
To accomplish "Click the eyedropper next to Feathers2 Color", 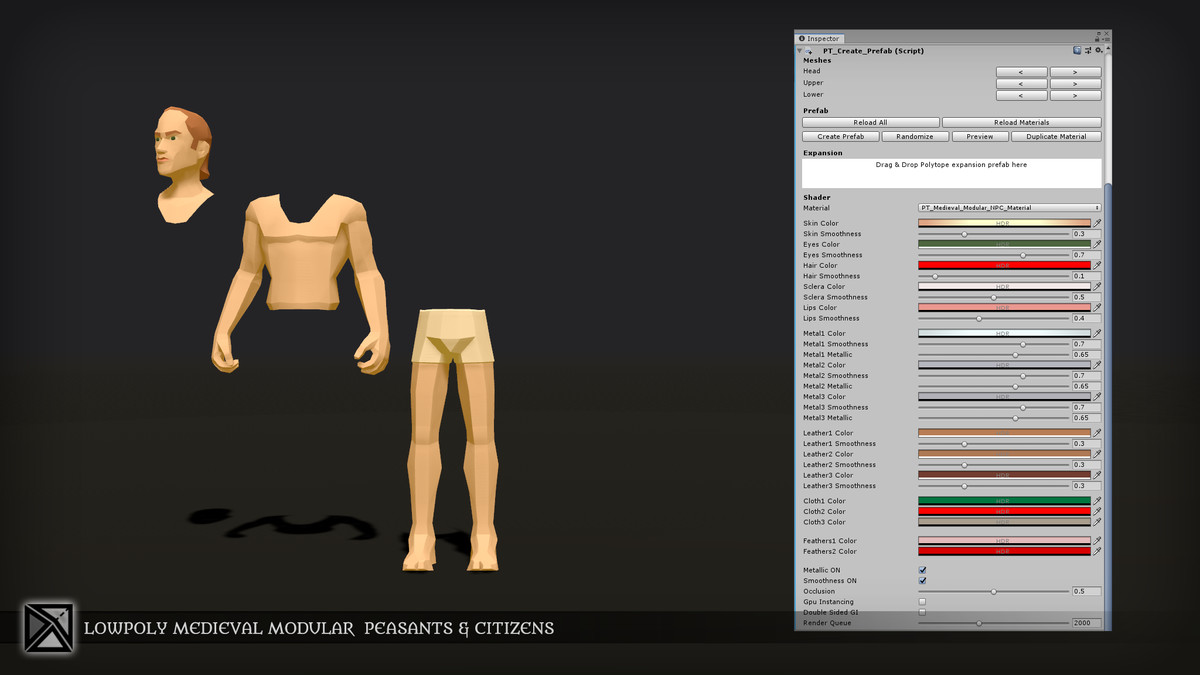I will [x=1096, y=551].
